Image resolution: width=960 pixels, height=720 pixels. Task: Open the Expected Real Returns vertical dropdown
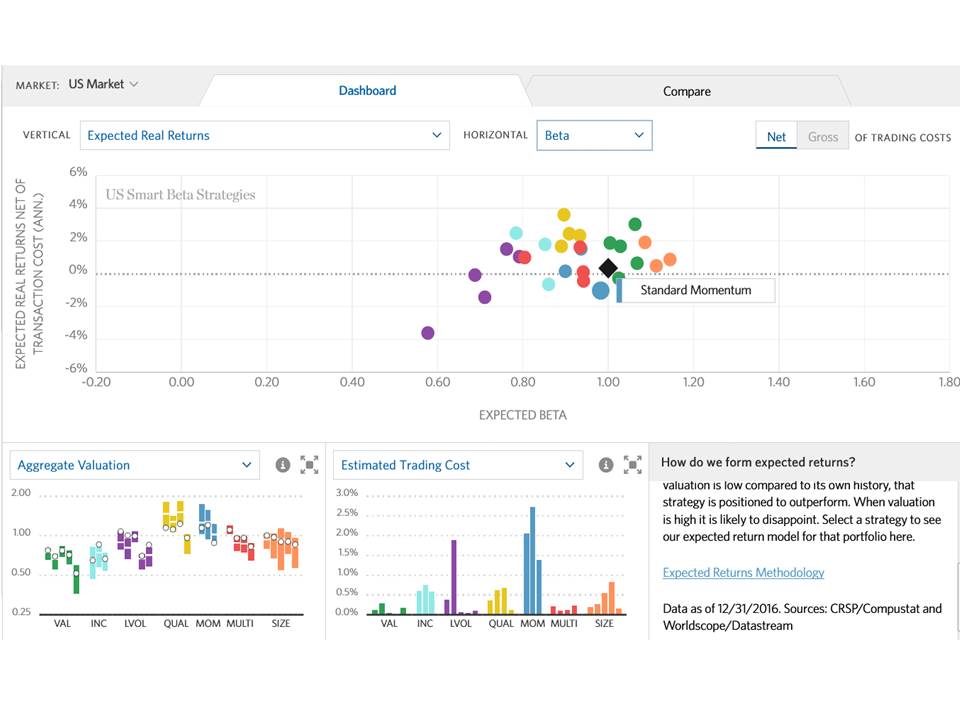click(265, 135)
